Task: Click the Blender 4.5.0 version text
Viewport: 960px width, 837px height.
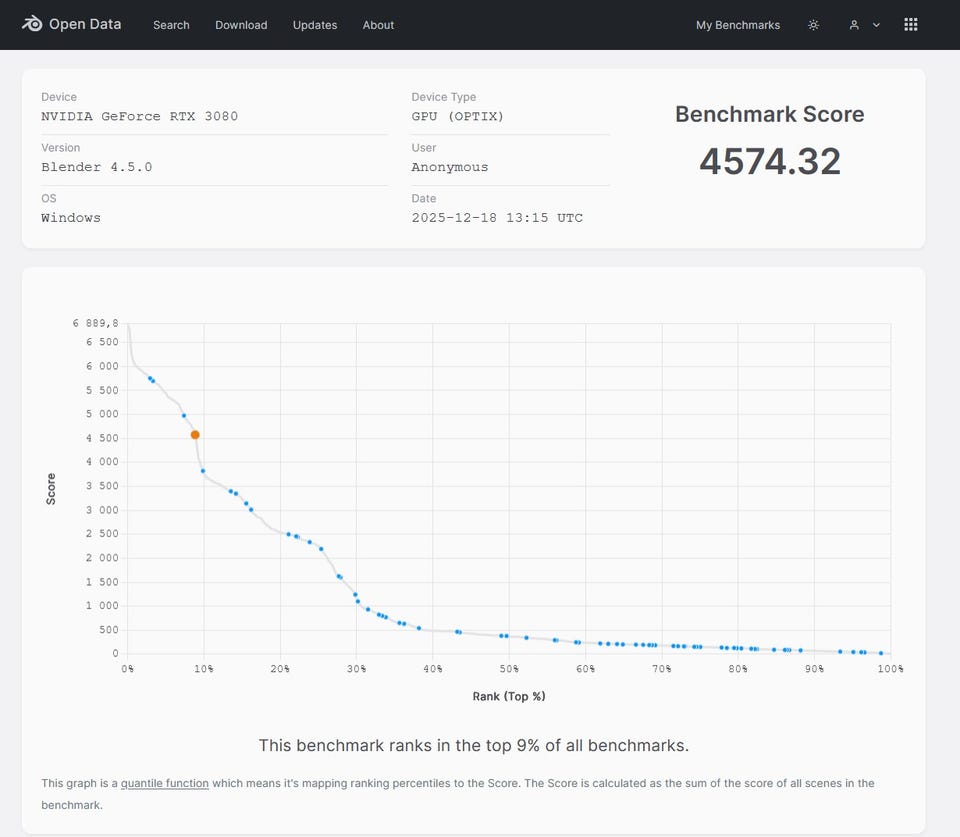Action: tap(96, 167)
